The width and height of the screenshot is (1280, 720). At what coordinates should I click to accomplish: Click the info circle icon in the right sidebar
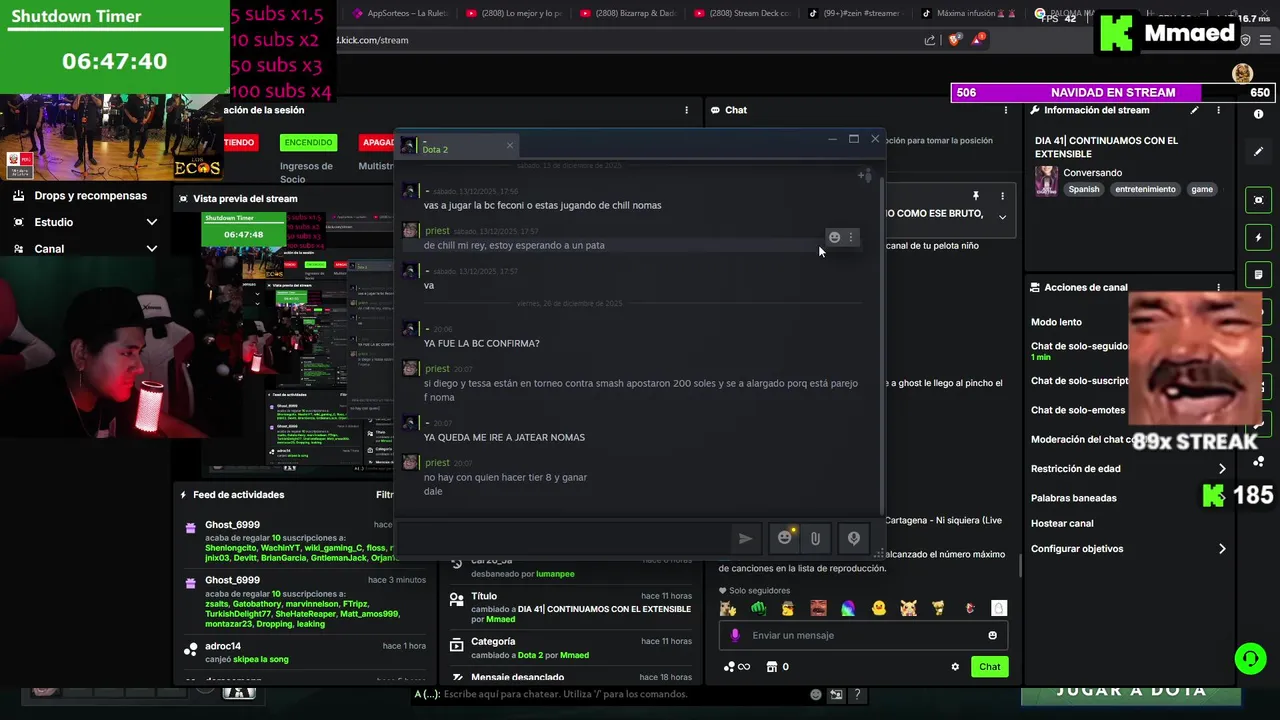(x=1258, y=114)
